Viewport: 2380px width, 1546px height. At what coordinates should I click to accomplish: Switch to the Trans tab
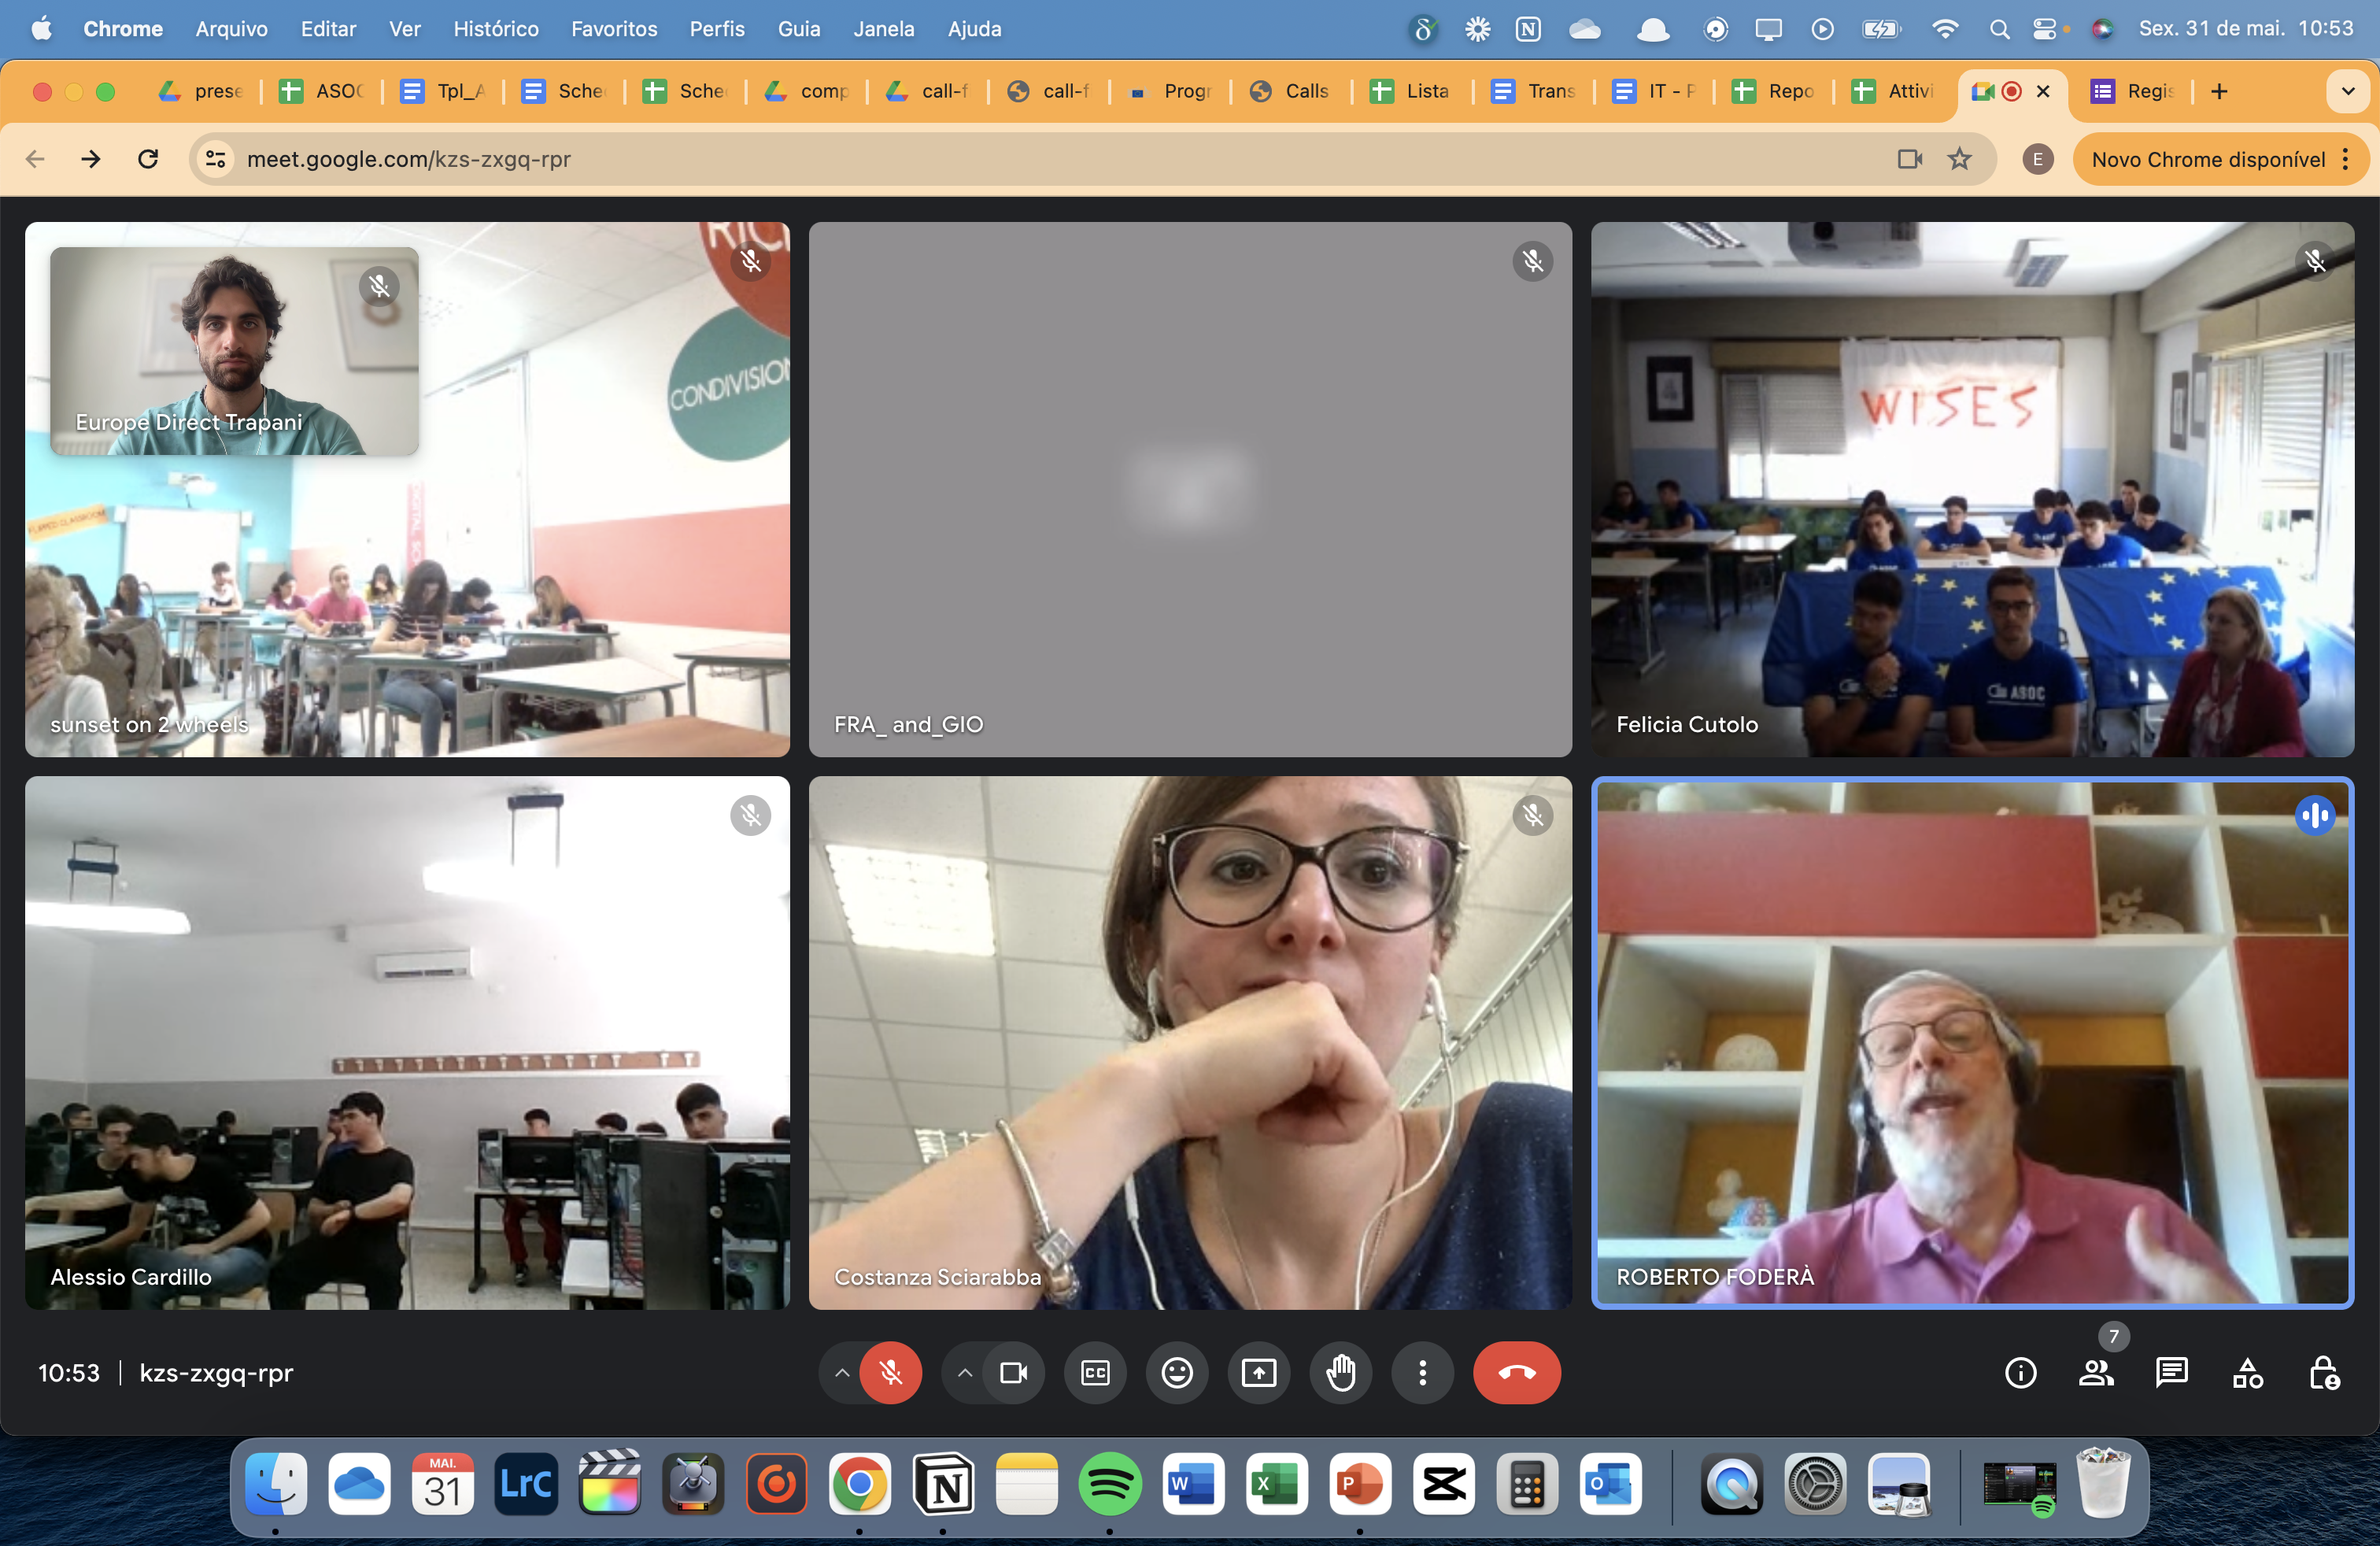pos(1535,91)
